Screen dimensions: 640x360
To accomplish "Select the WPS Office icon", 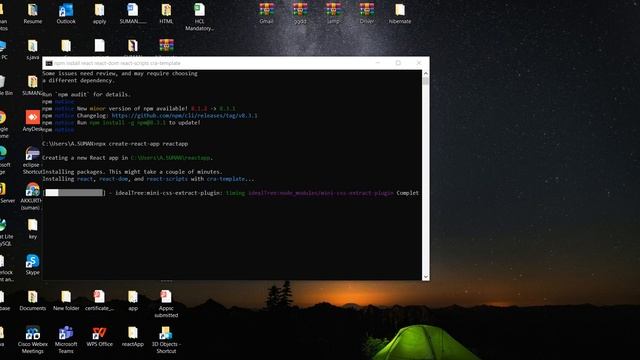I will (x=99, y=337).
